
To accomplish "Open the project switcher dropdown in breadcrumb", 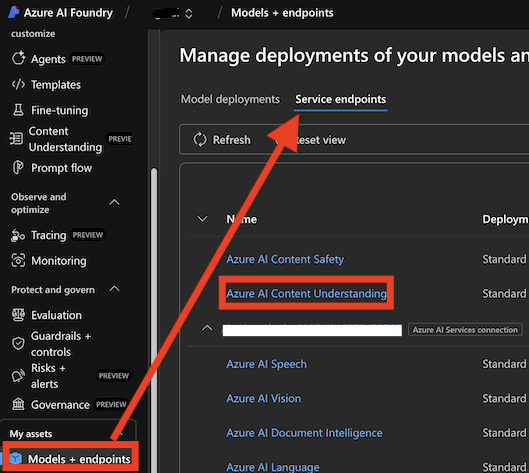I will tap(173, 13).
